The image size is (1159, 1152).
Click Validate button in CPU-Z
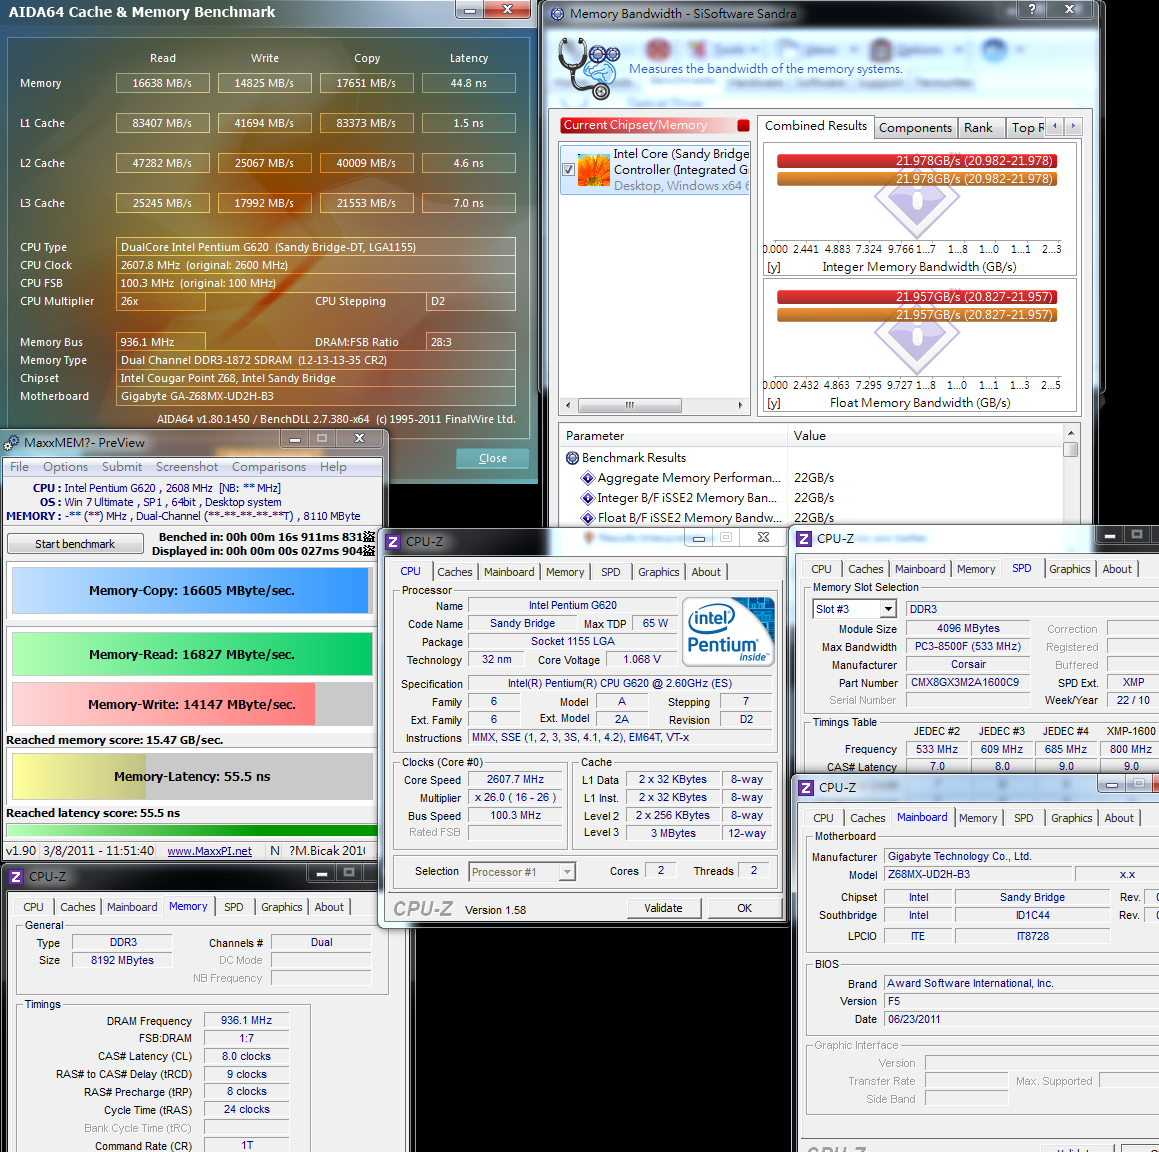coord(663,908)
